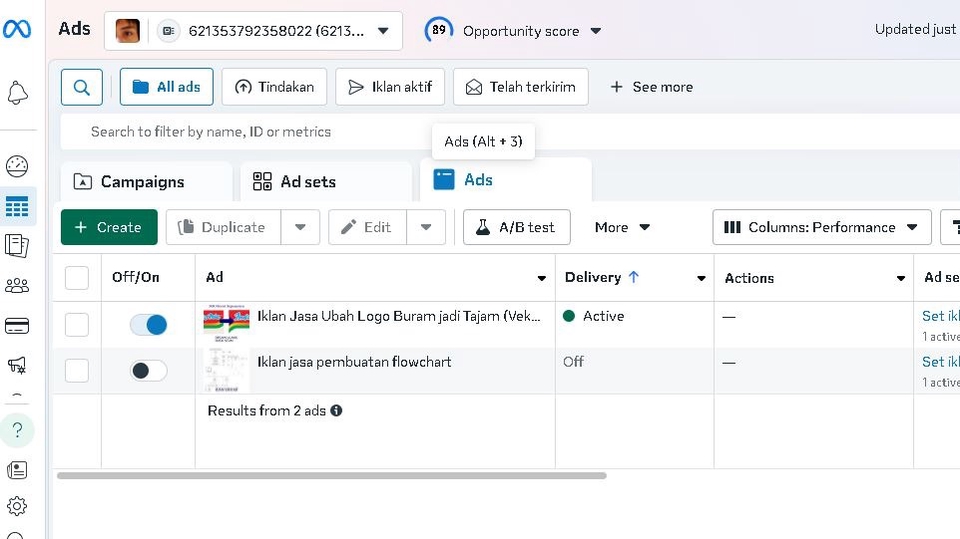This screenshot has height=539, width=960.
Task: Select the All ads filter
Action: coord(167,87)
